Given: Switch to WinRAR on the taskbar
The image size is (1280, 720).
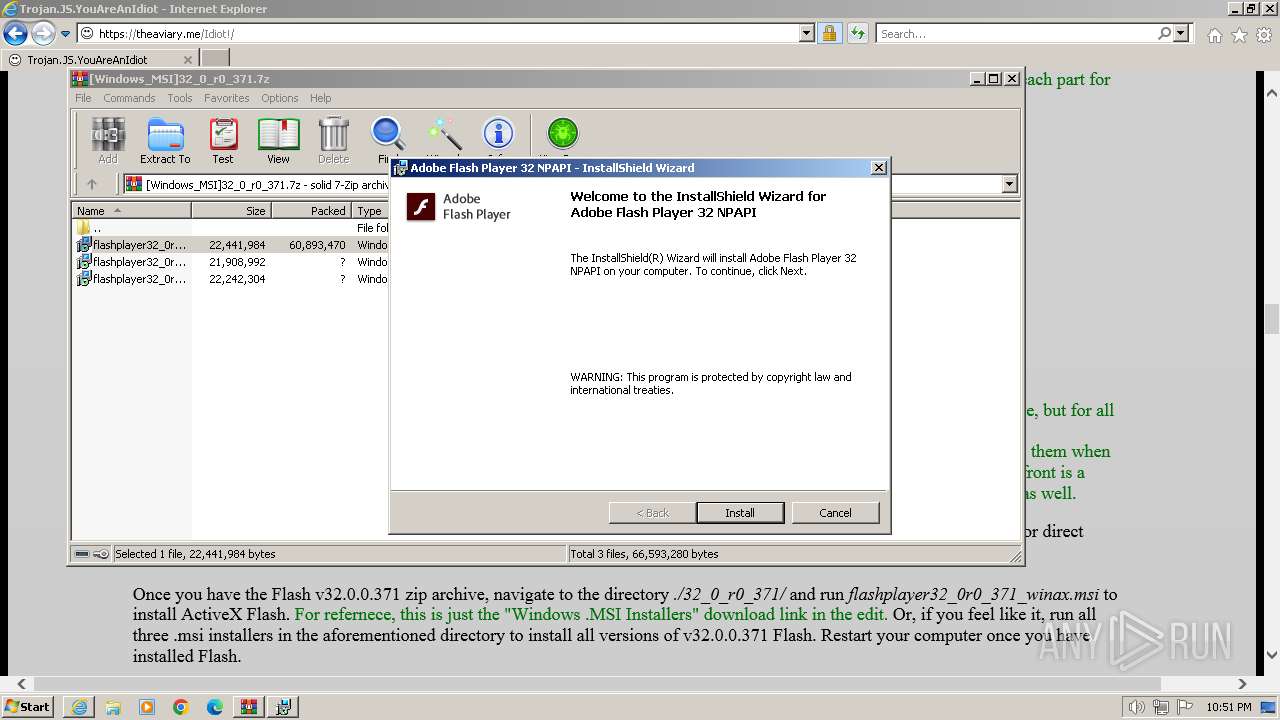Looking at the screenshot, I should click(x=249, y=707).
